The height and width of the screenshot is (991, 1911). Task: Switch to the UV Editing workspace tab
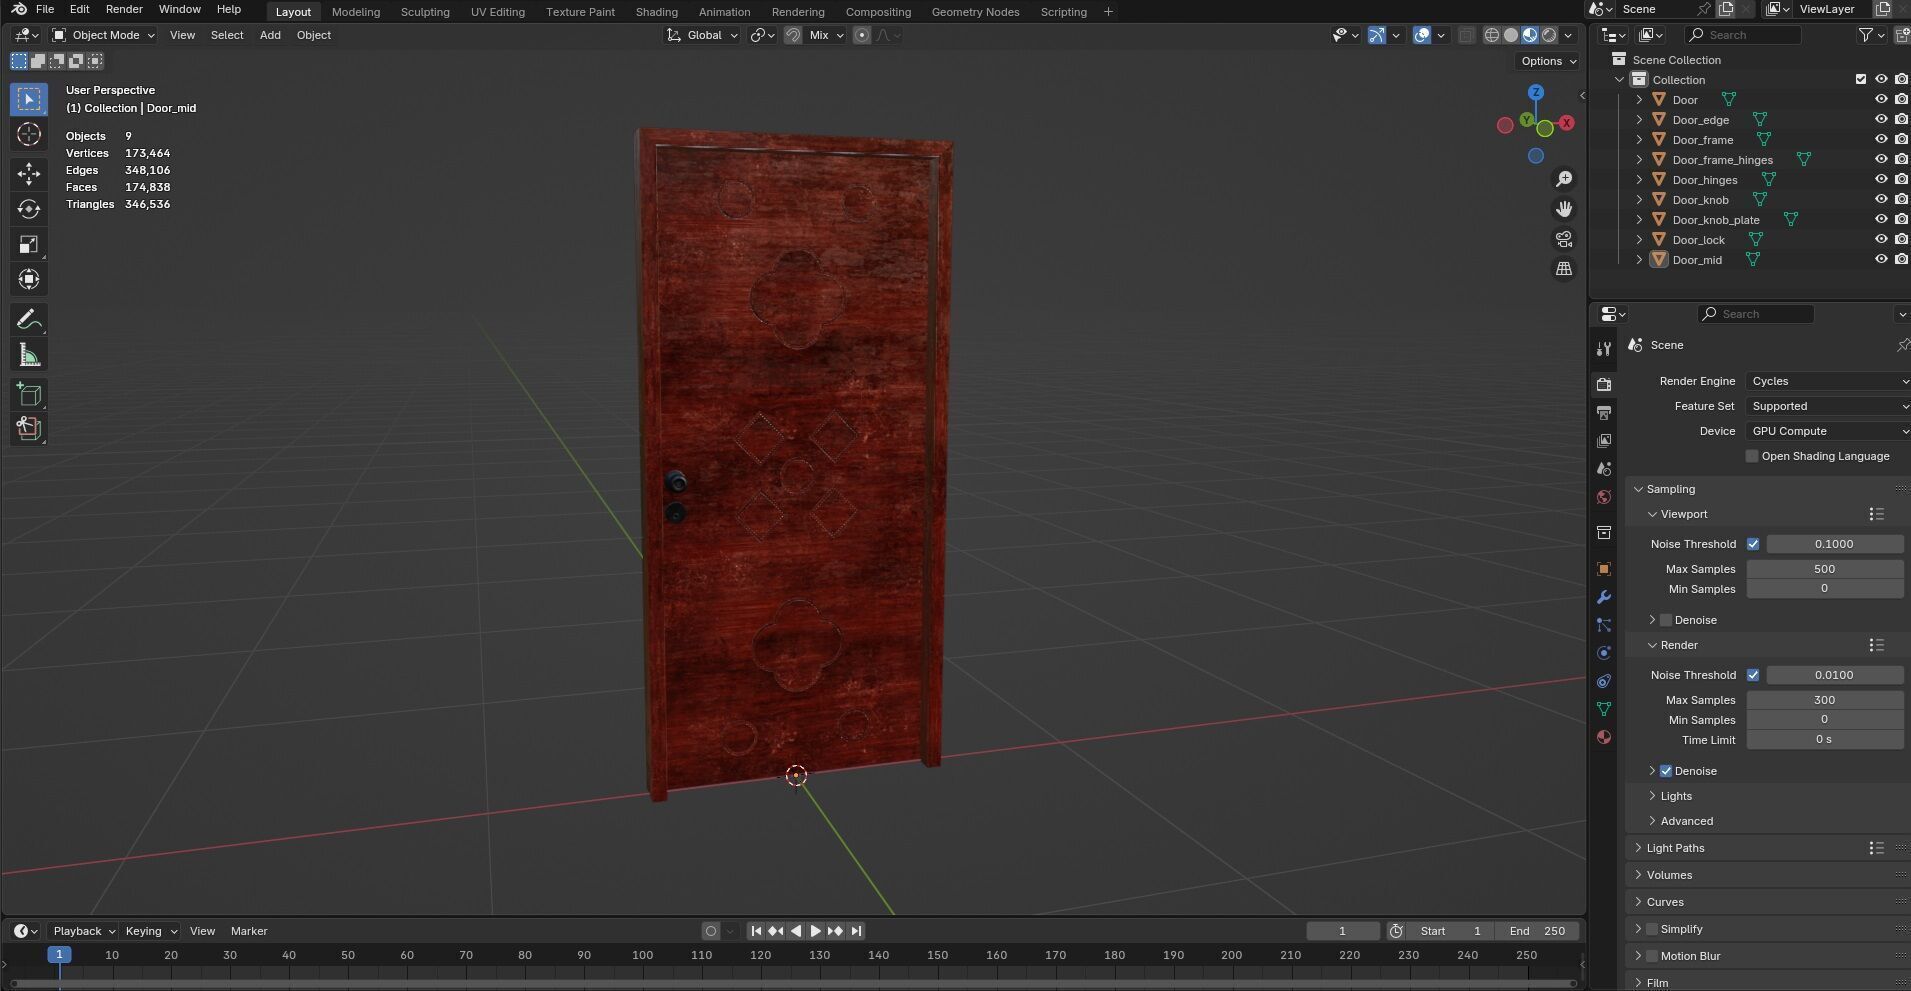pyautogui.click(x=497, y=12)
